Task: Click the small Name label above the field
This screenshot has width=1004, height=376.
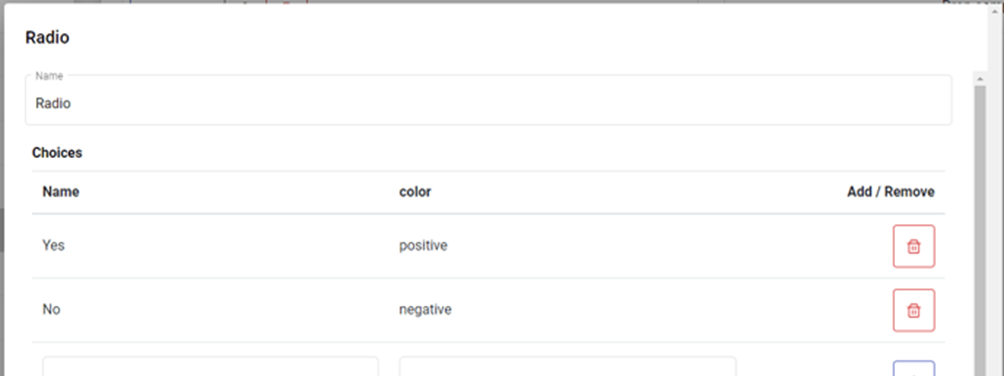Action: tap(49, 76)
